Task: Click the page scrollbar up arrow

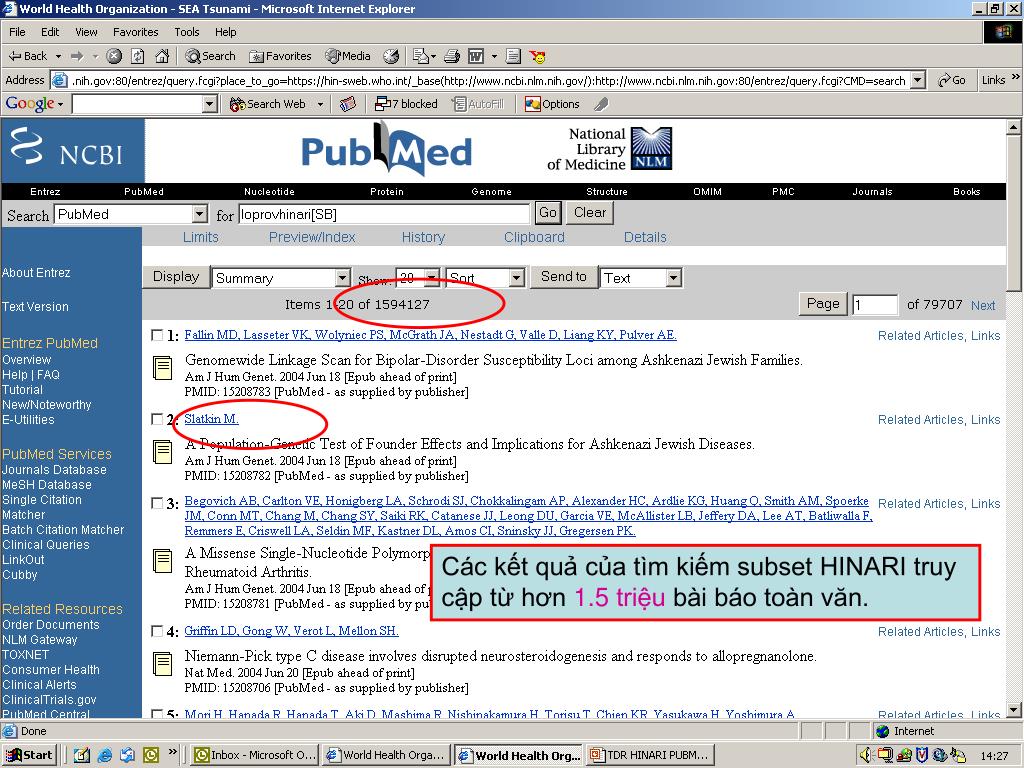Action: (x=1014, y=127)
